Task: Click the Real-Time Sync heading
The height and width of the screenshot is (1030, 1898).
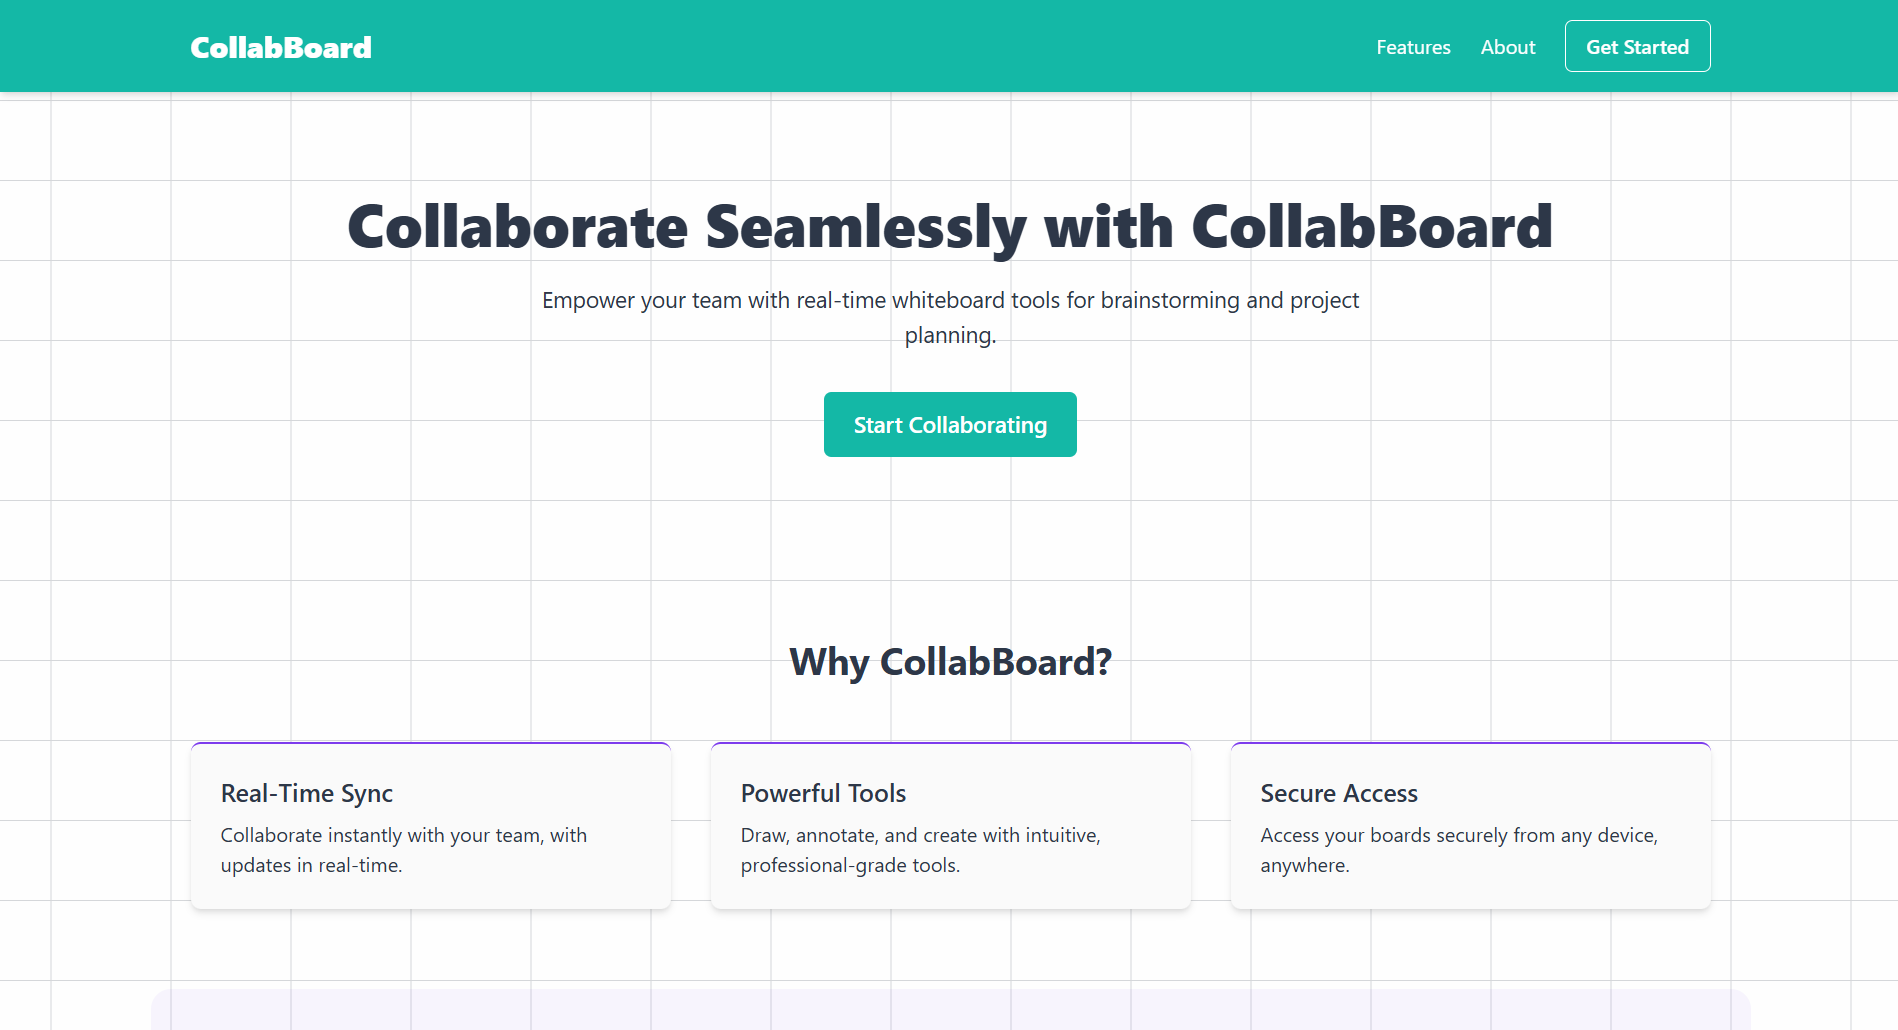Action: click(x=307, y=793)
